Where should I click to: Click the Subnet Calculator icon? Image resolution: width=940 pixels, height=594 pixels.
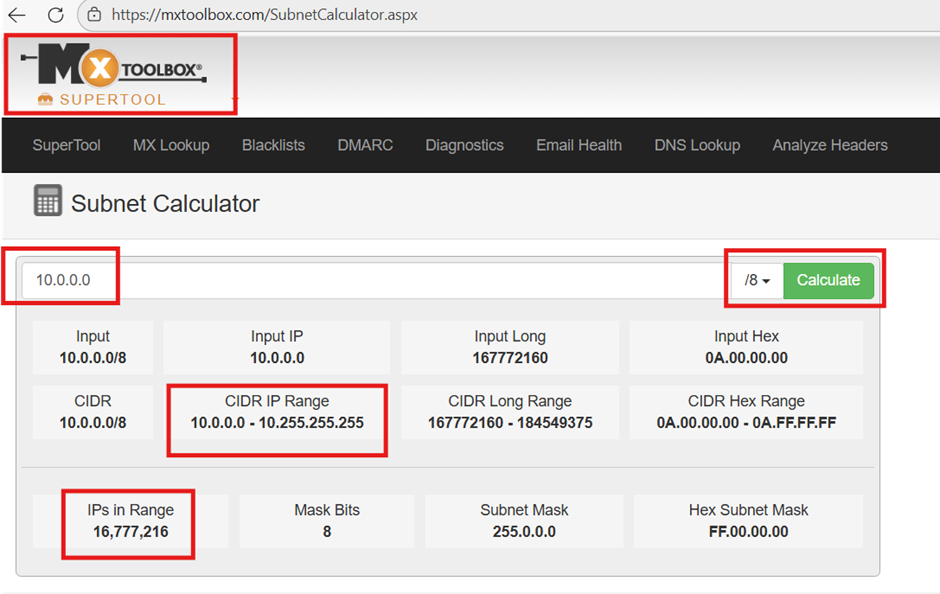(x=47, y=201)
